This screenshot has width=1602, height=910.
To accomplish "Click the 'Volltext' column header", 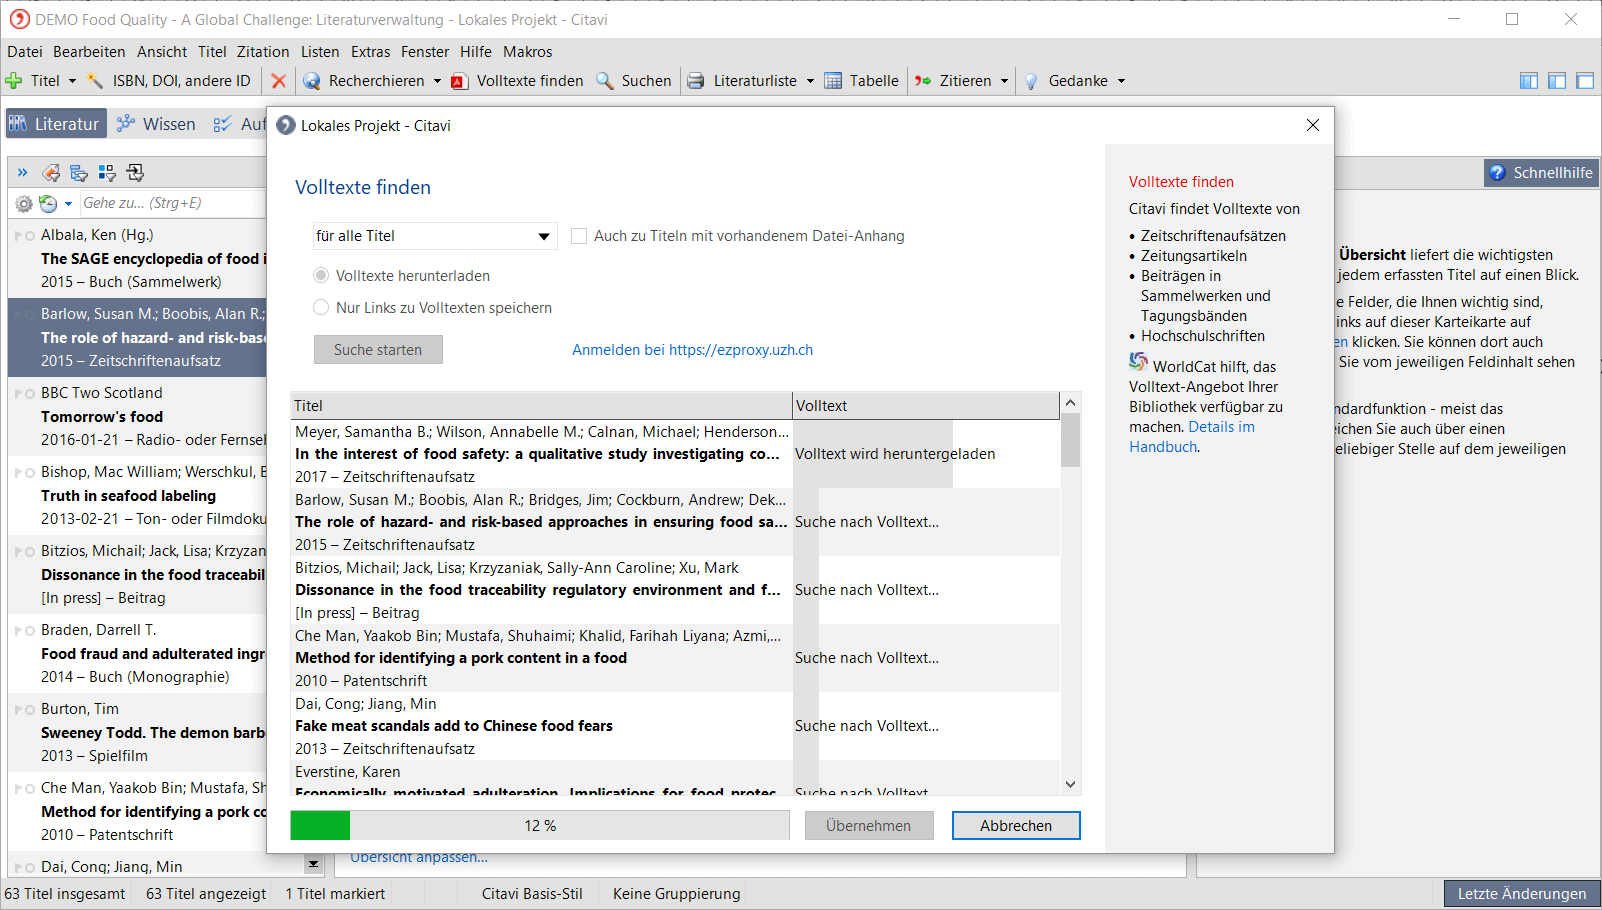I will (925, 406).
